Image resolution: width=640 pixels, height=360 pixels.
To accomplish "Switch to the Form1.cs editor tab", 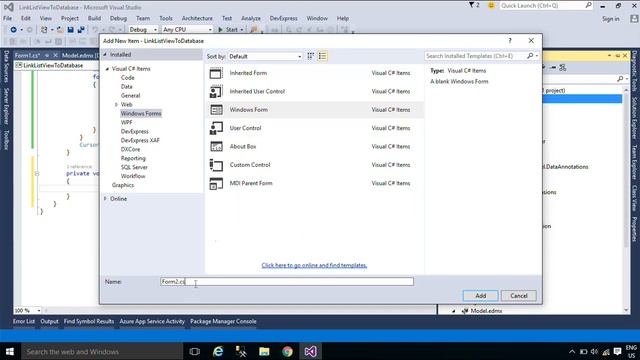I will 27,55.
